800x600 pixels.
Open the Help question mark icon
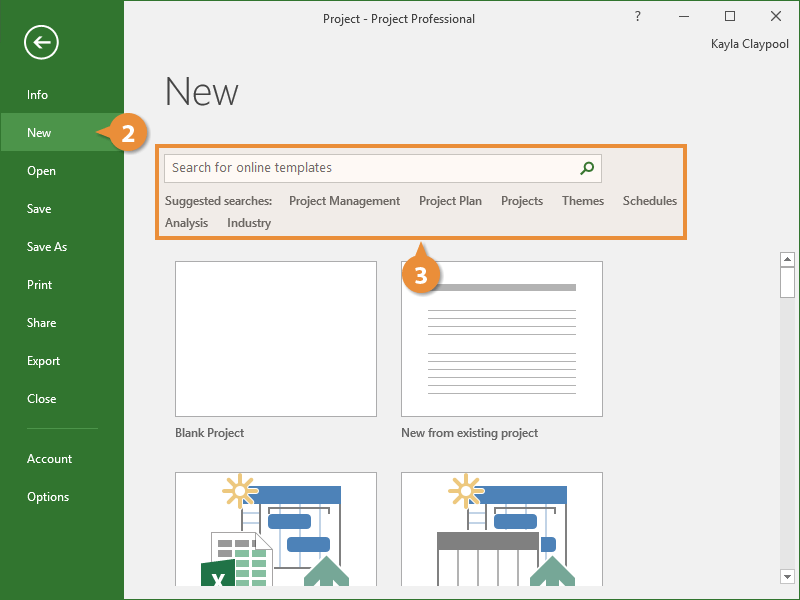point(638,17)
